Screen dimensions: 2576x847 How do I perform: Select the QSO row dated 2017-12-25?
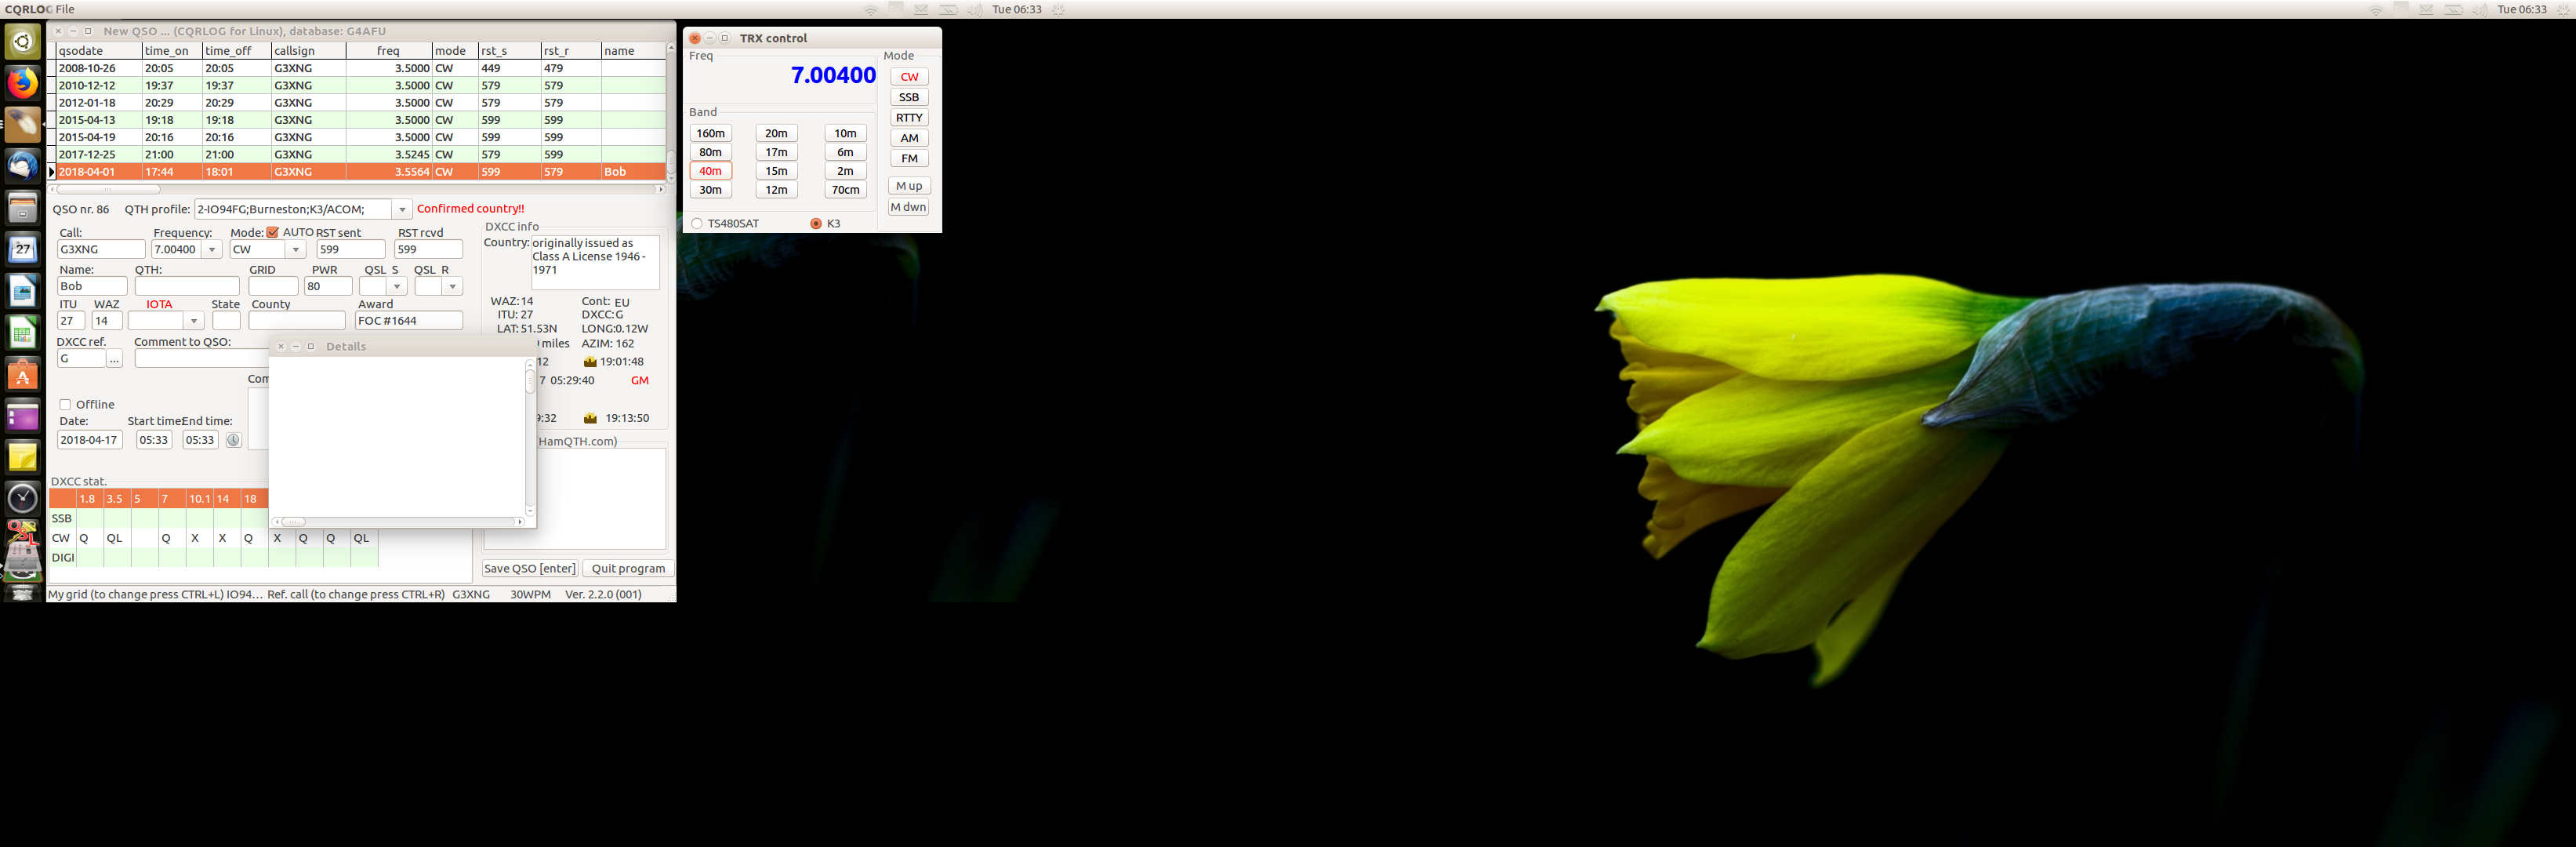[360, 155]
